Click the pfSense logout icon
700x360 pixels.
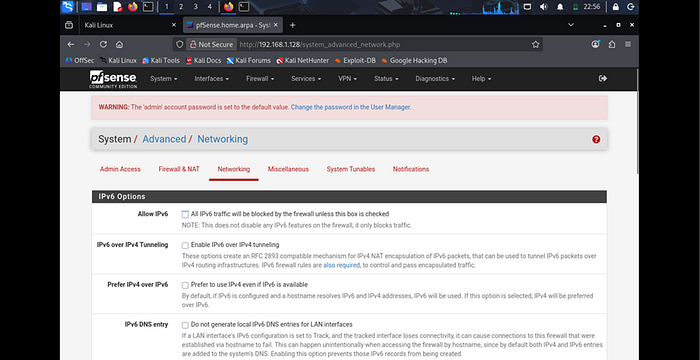[603, 79]
